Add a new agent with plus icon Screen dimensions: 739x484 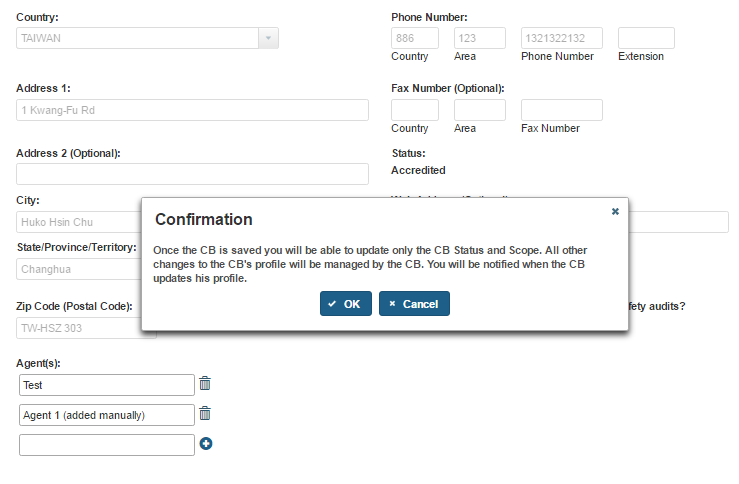point(206,444)
